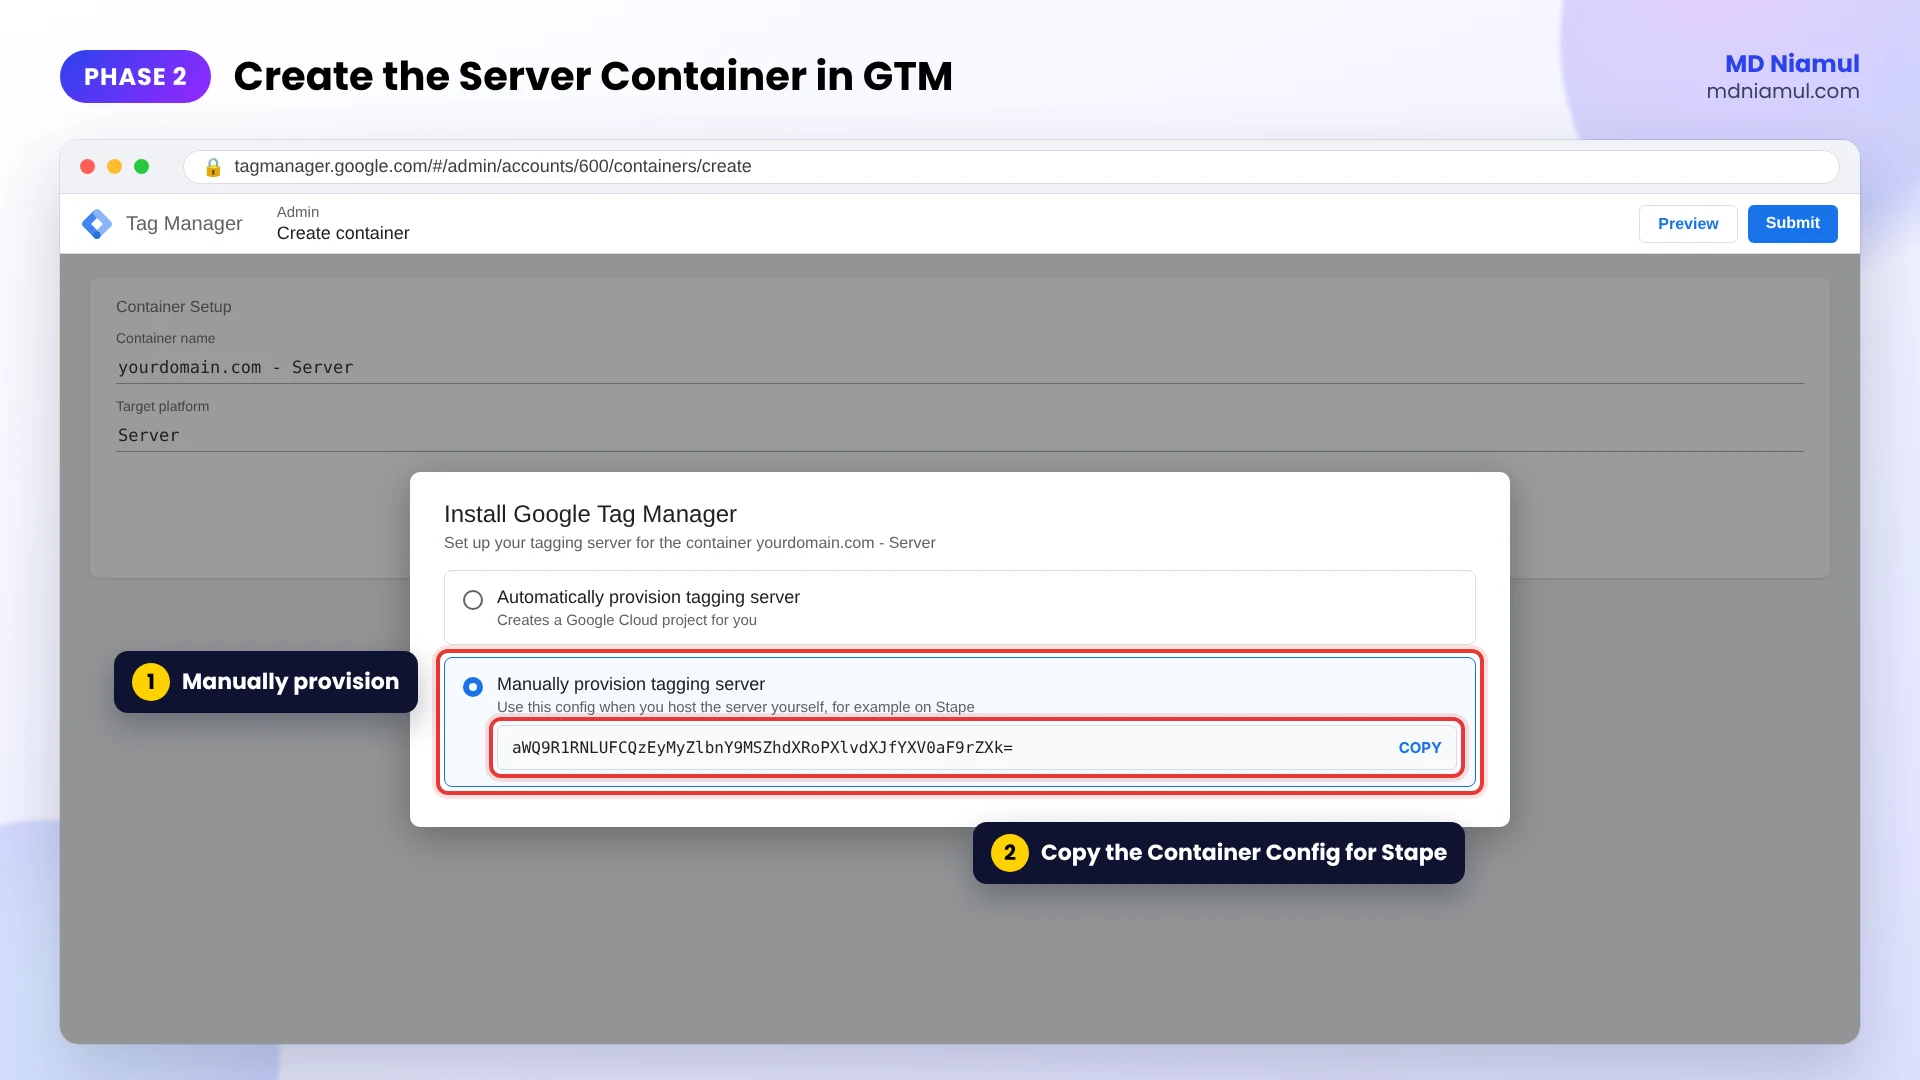Click the blue Submit button

click(x=1792, y=224)
